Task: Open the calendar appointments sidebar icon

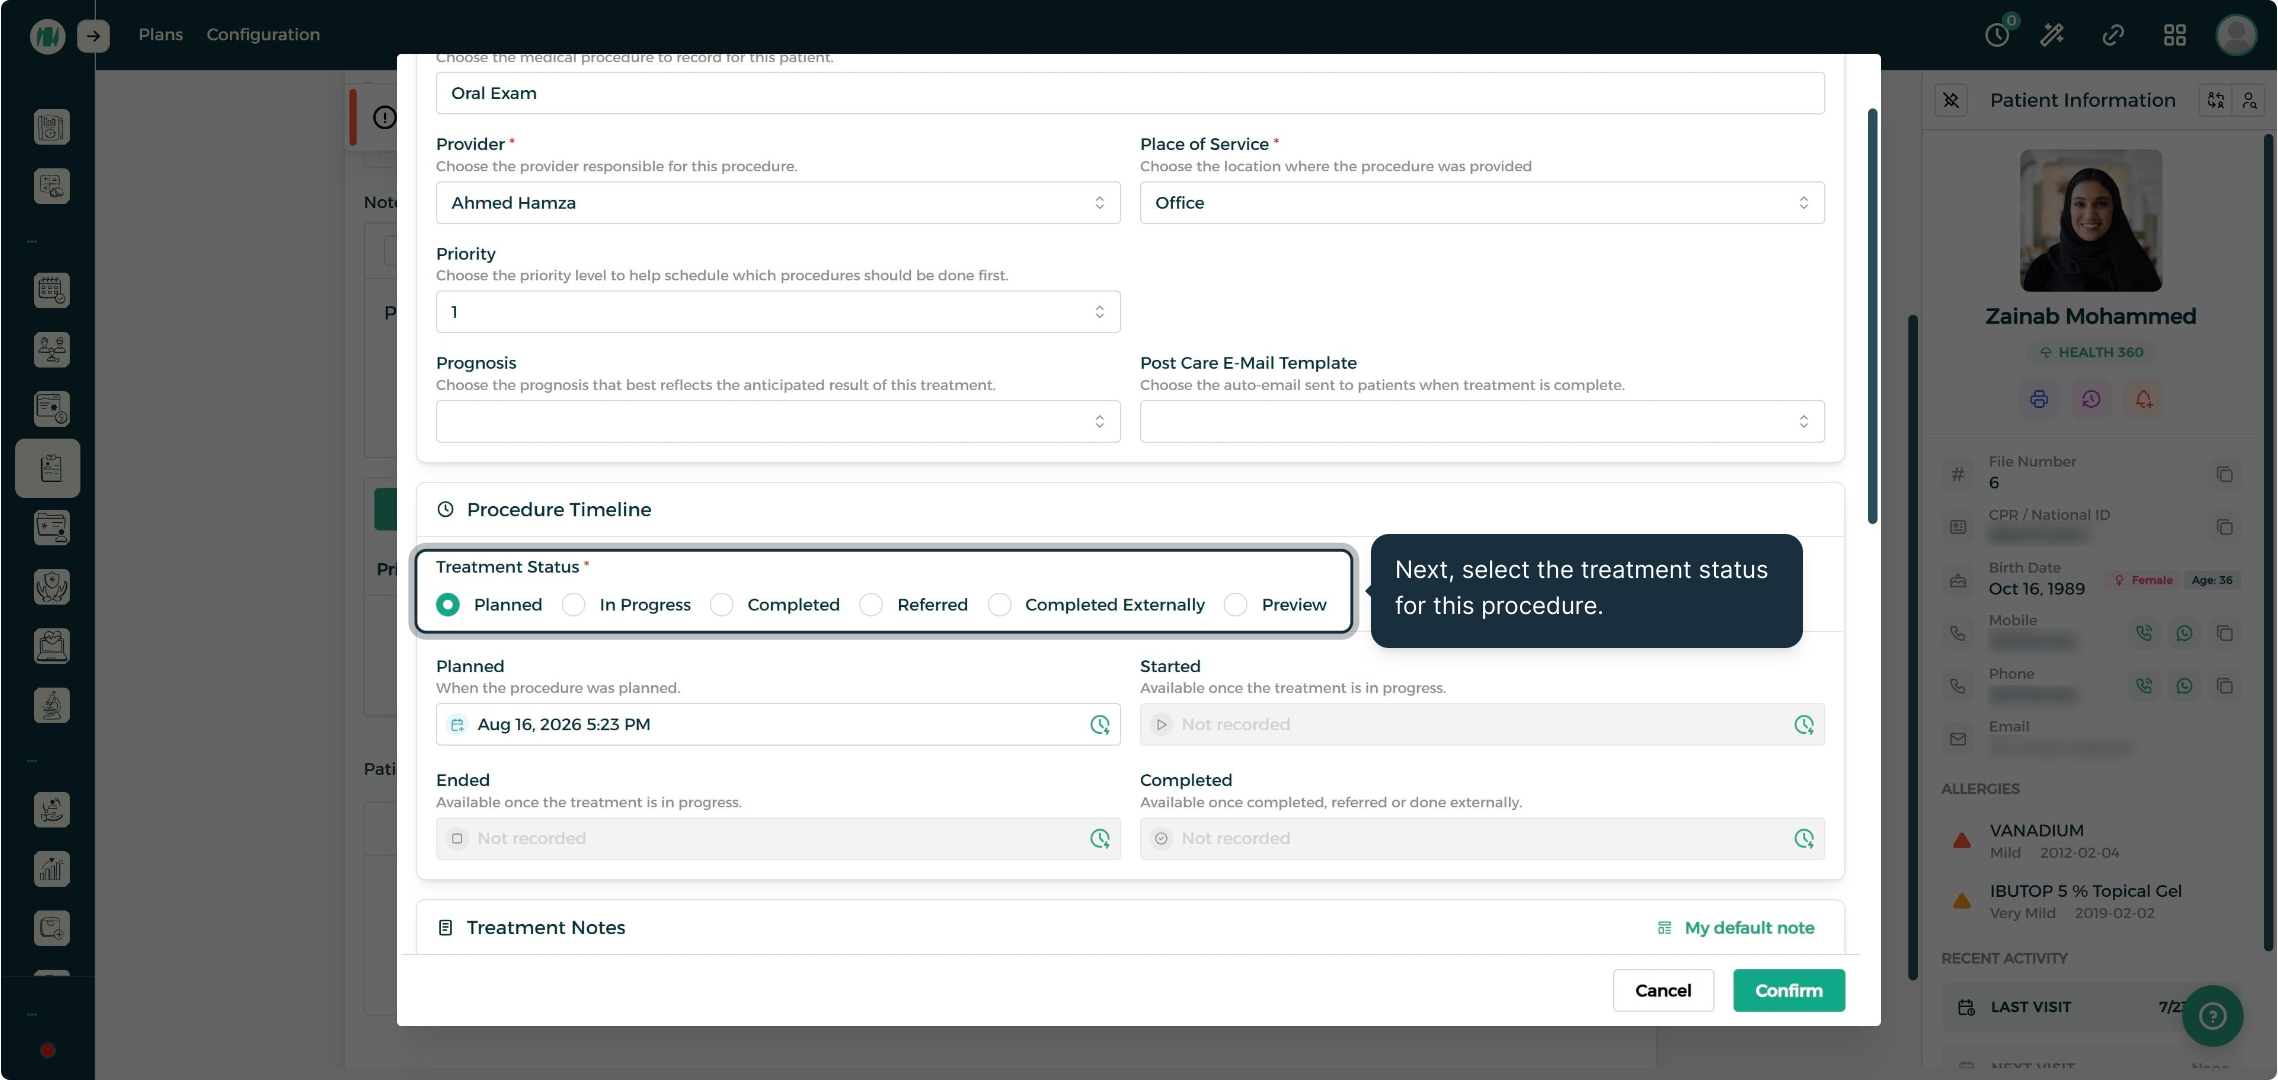Action: (51, 290)
